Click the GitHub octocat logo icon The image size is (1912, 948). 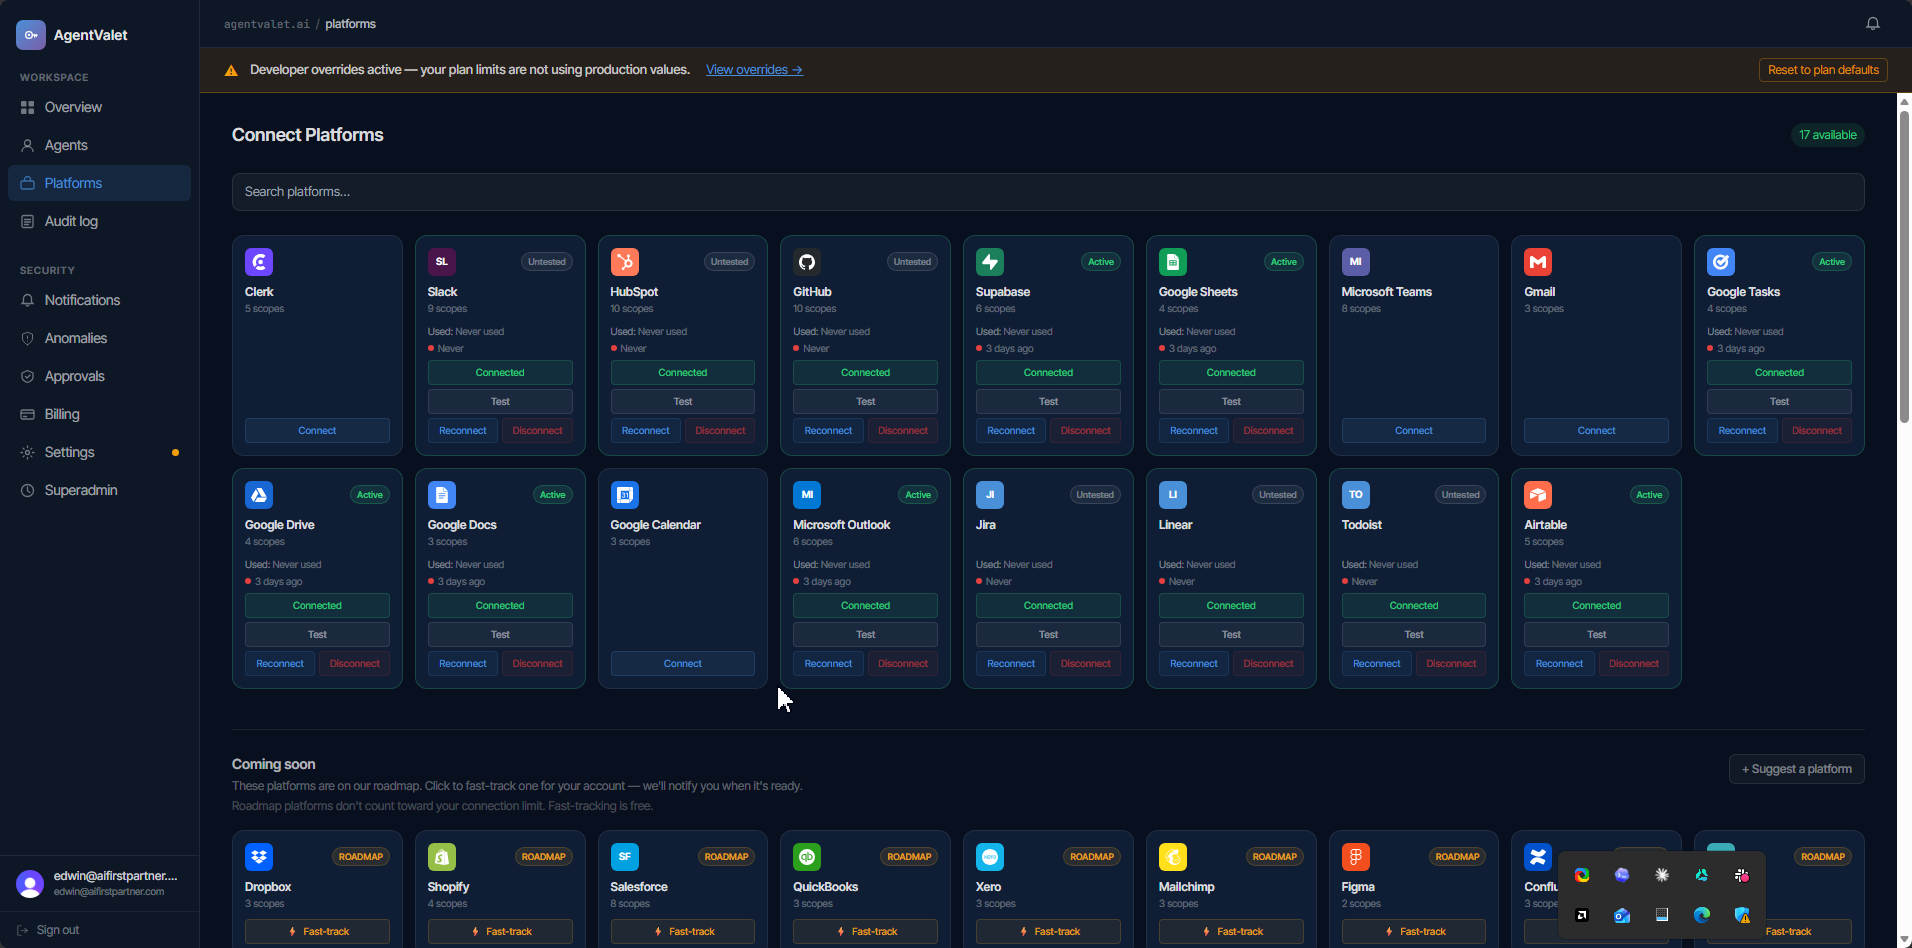coord(807,262)
